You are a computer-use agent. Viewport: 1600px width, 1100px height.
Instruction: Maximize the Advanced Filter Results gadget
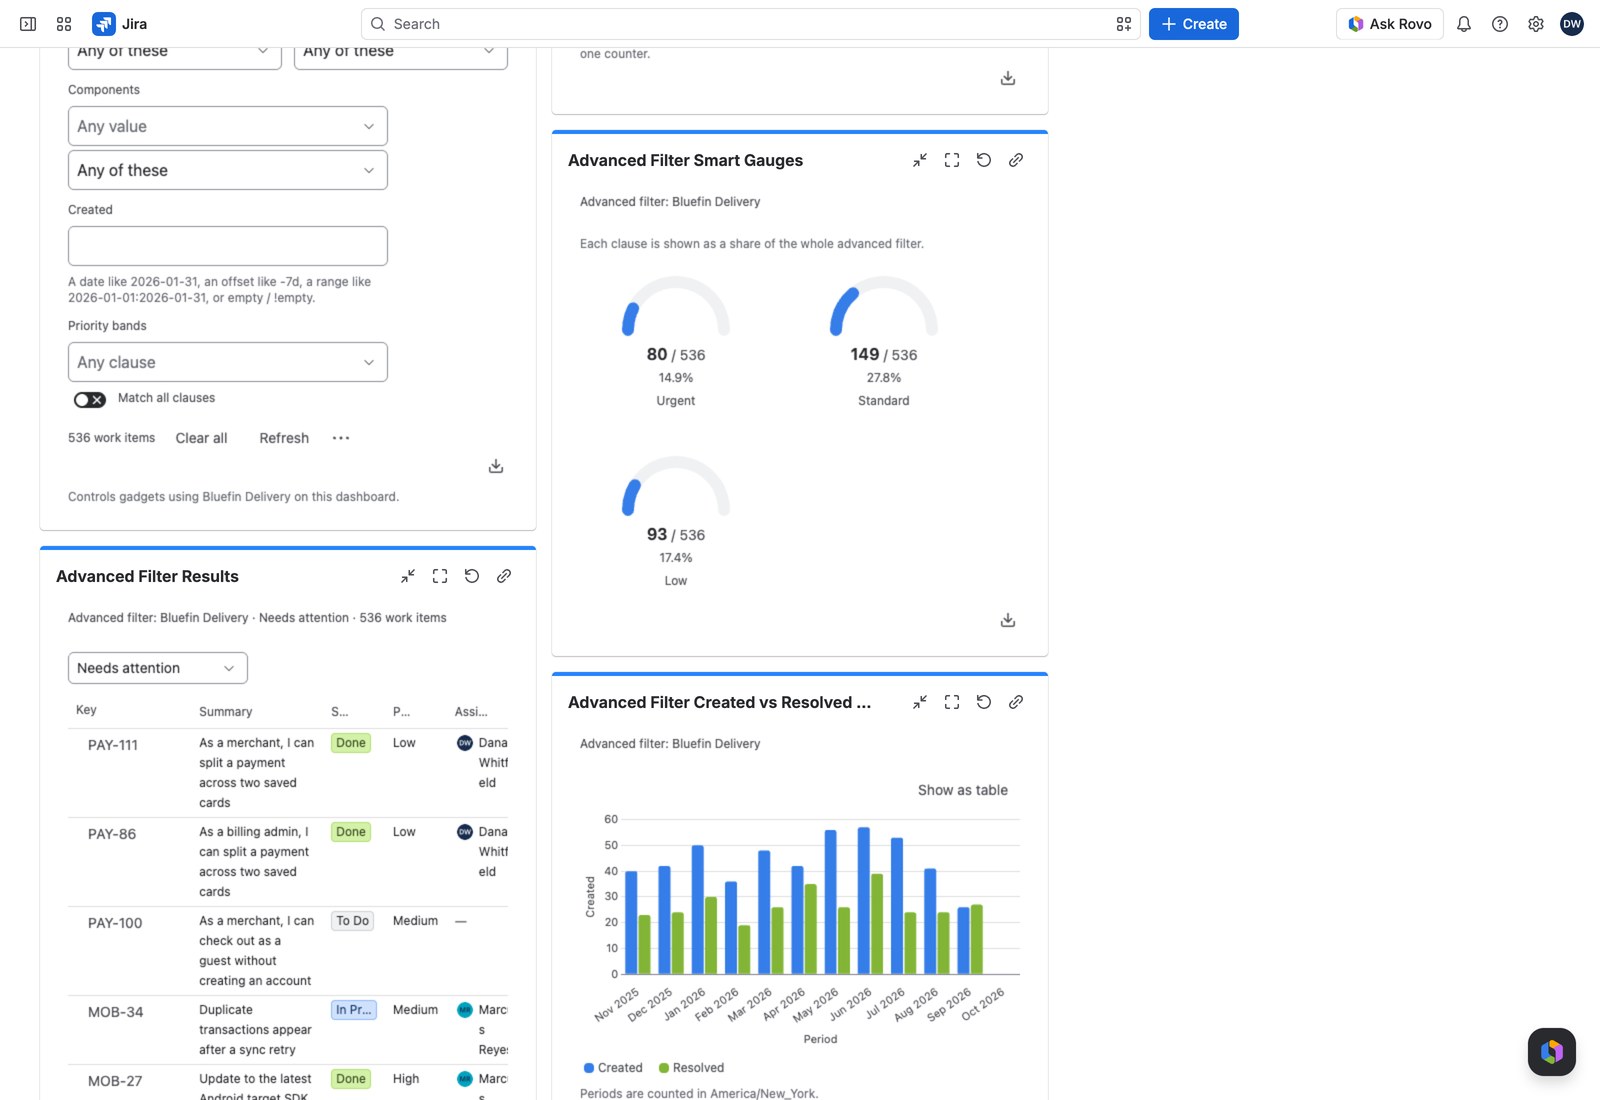440,576
